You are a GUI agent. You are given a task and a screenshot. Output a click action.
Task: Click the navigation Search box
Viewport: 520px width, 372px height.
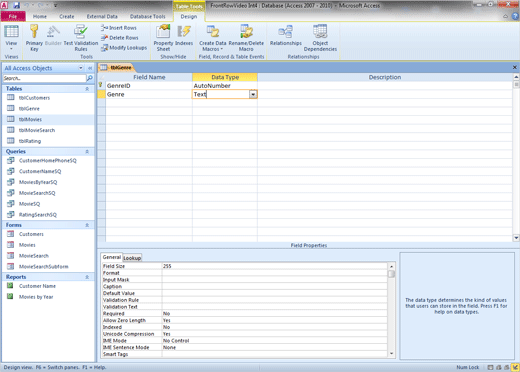(44, 78)
